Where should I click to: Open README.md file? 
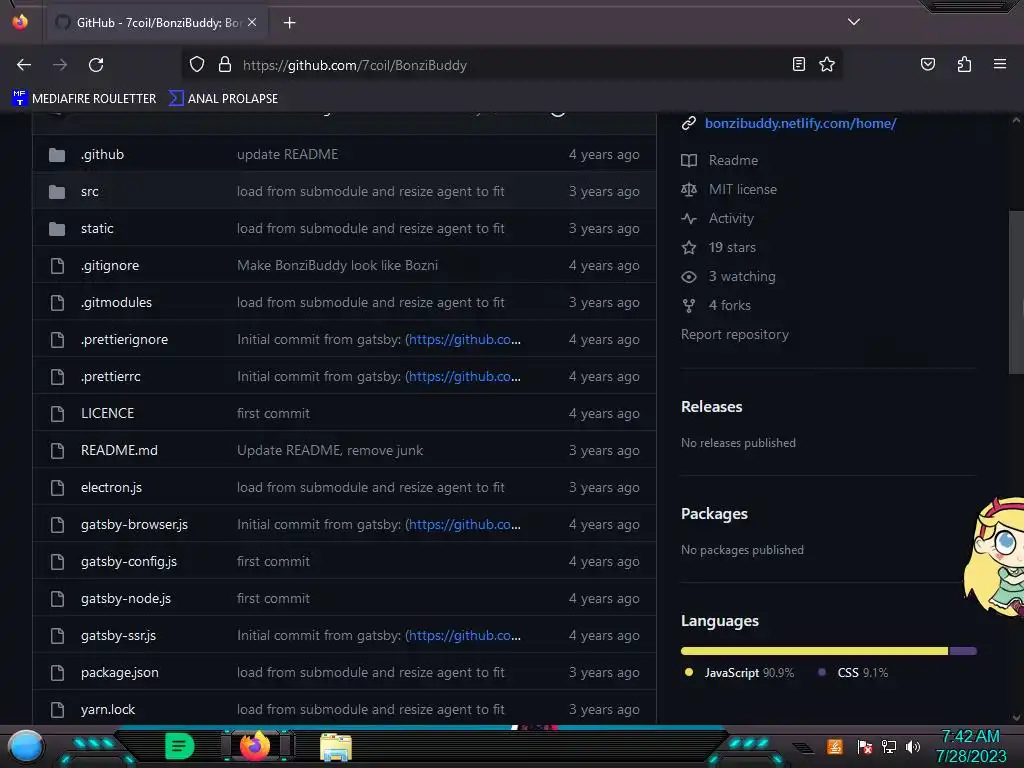[x=120, y=451]
